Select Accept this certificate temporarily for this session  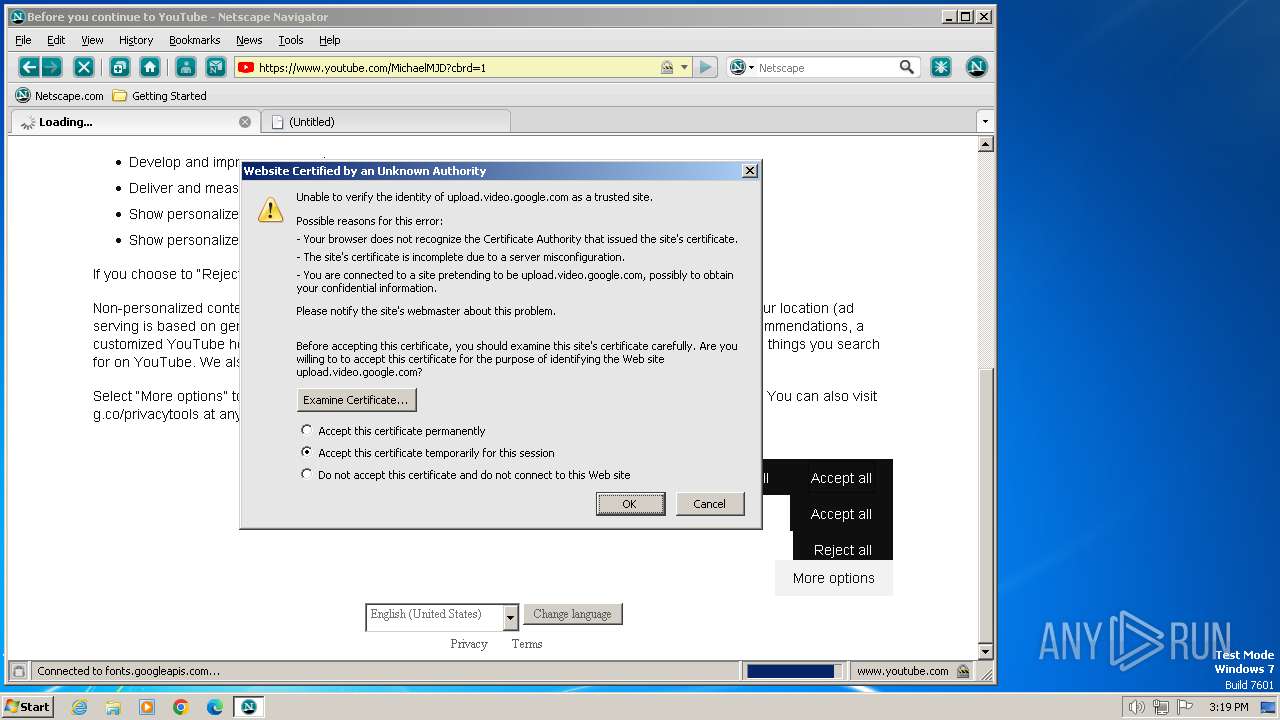[428, 453]
